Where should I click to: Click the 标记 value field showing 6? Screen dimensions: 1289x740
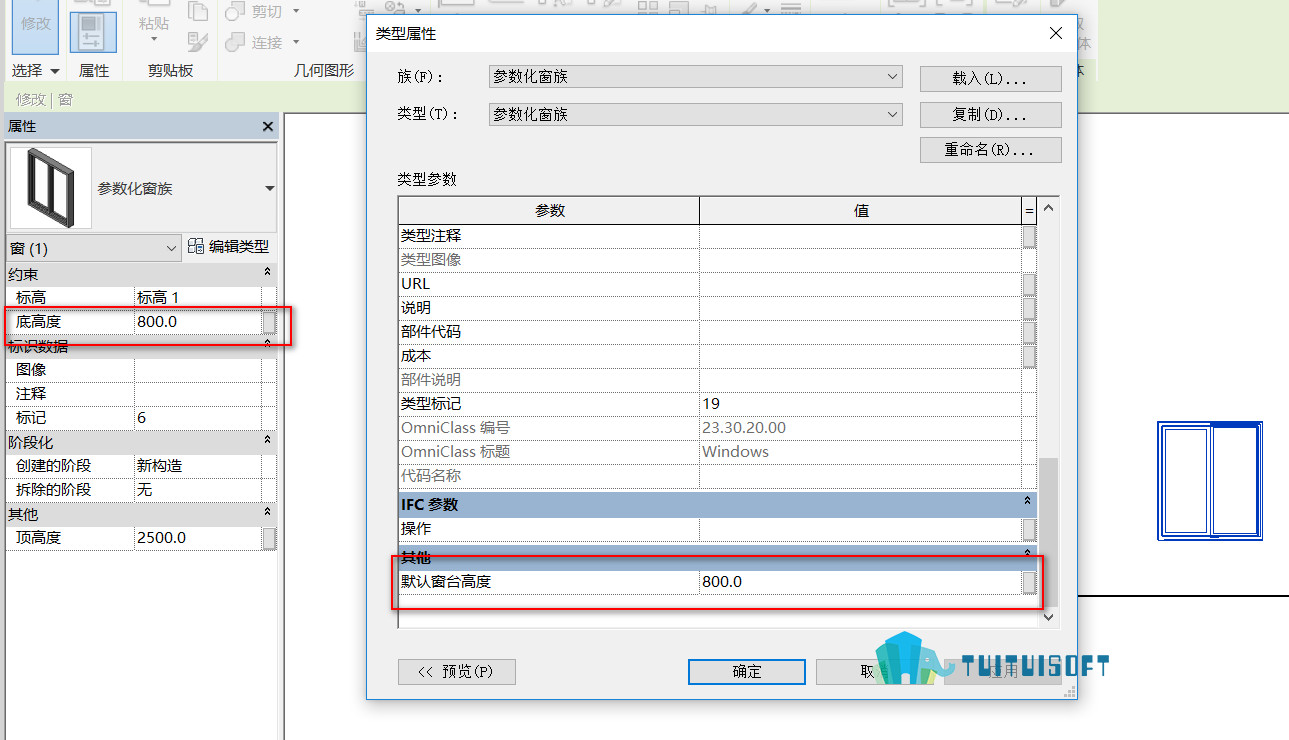(x=198, y=418)
